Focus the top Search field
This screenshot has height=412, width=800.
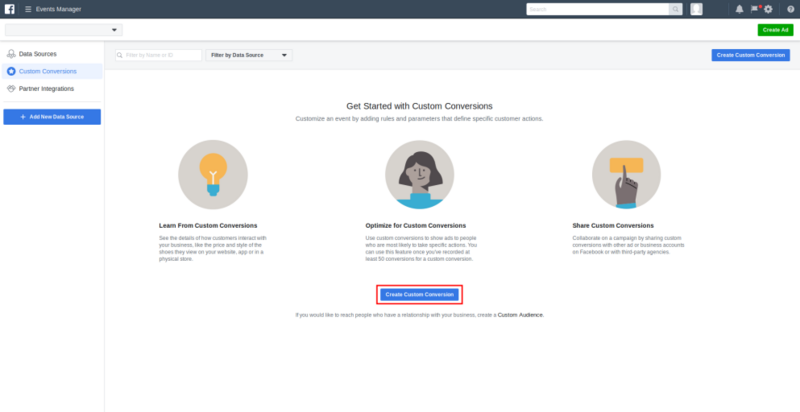[598, 9]
